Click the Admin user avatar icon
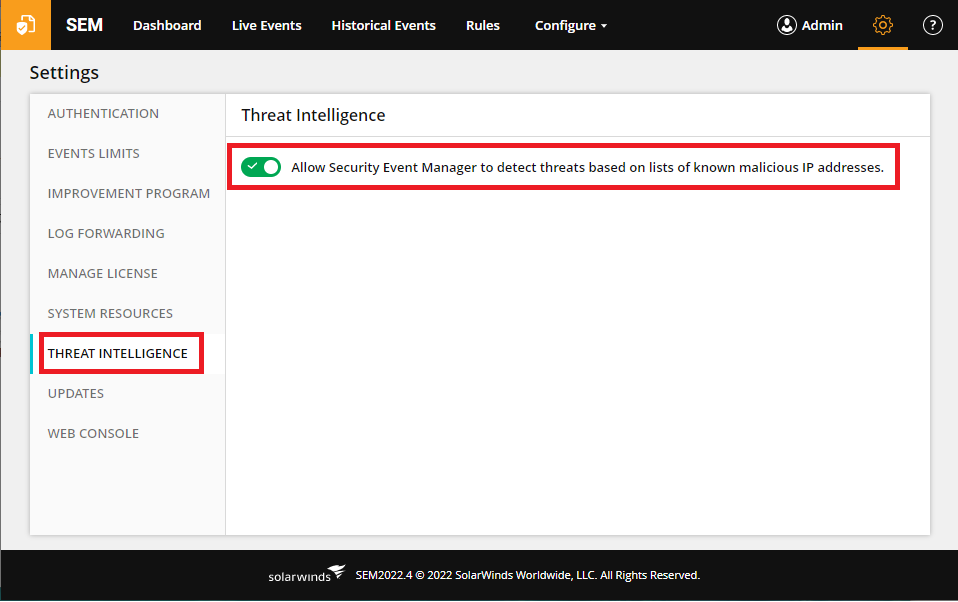 tap(786, 25)
